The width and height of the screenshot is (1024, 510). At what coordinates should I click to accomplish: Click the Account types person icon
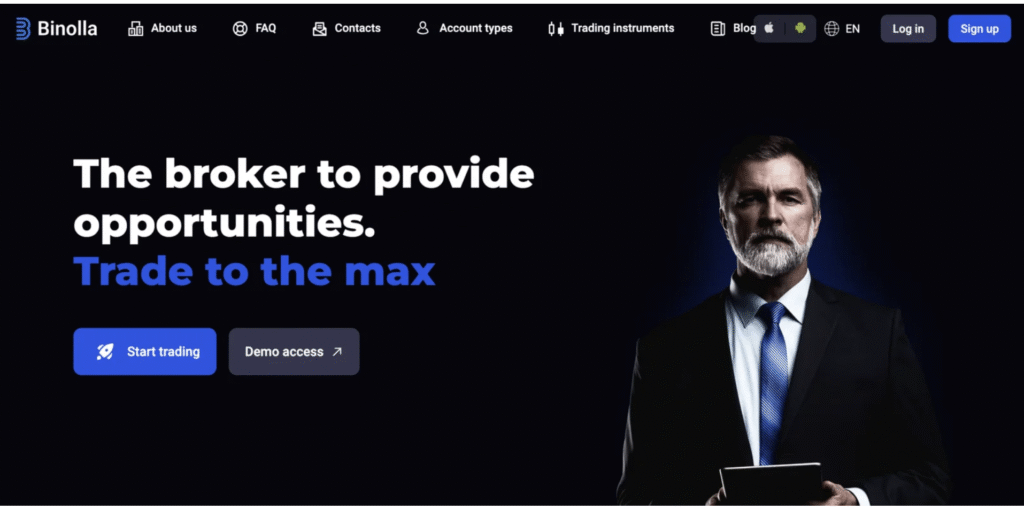coord(423,28)
